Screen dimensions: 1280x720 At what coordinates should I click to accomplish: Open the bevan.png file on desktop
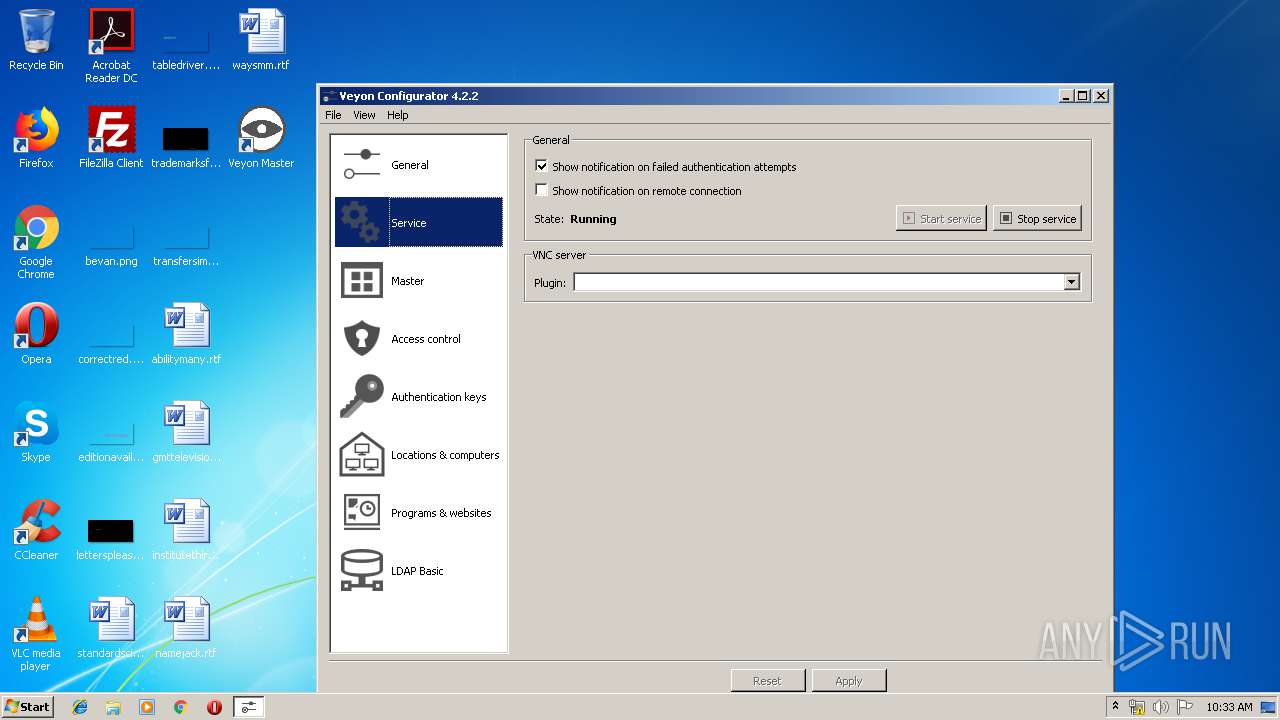(x=111, y=242)
